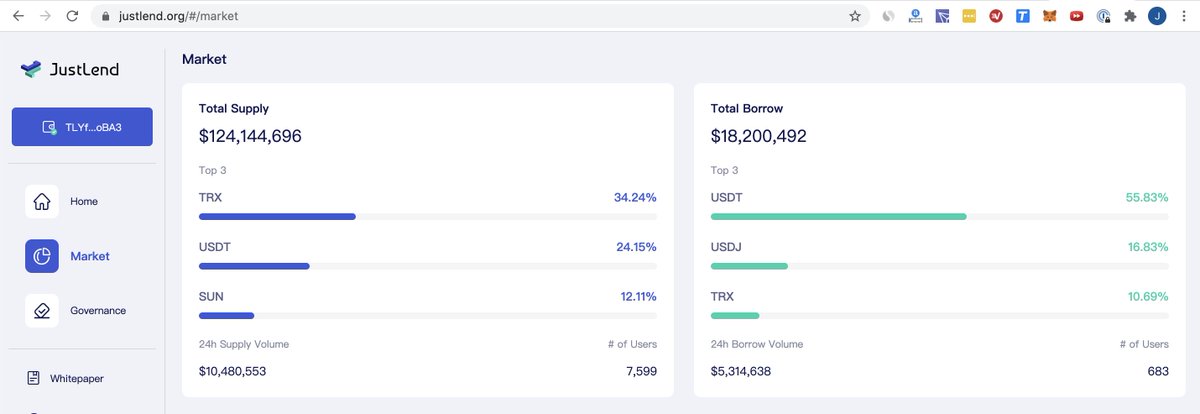Click the USDT supply progress bar

pos(428,266)
